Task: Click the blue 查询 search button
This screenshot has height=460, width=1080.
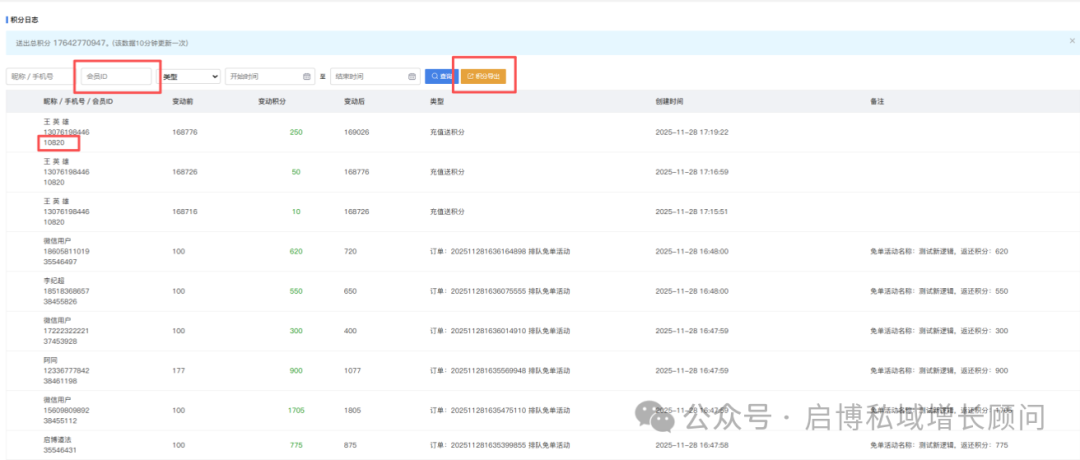Action: 440,76
